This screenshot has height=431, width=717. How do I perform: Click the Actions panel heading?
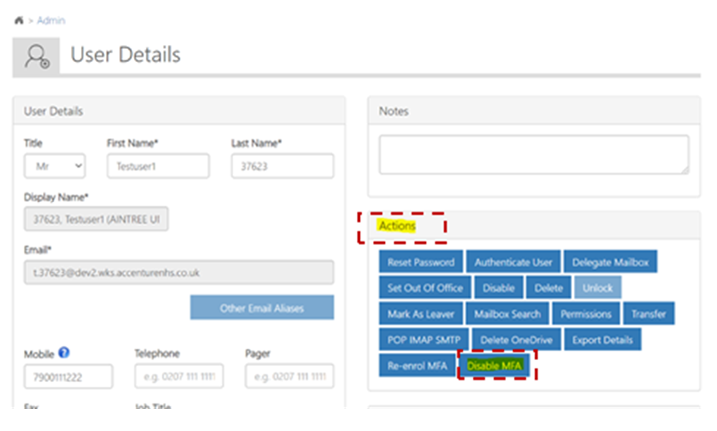[397, 226]
